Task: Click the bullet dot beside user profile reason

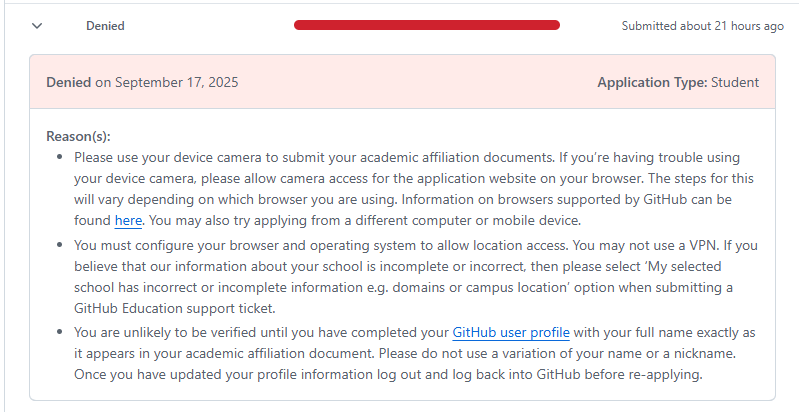Action: tap(60, 332)
